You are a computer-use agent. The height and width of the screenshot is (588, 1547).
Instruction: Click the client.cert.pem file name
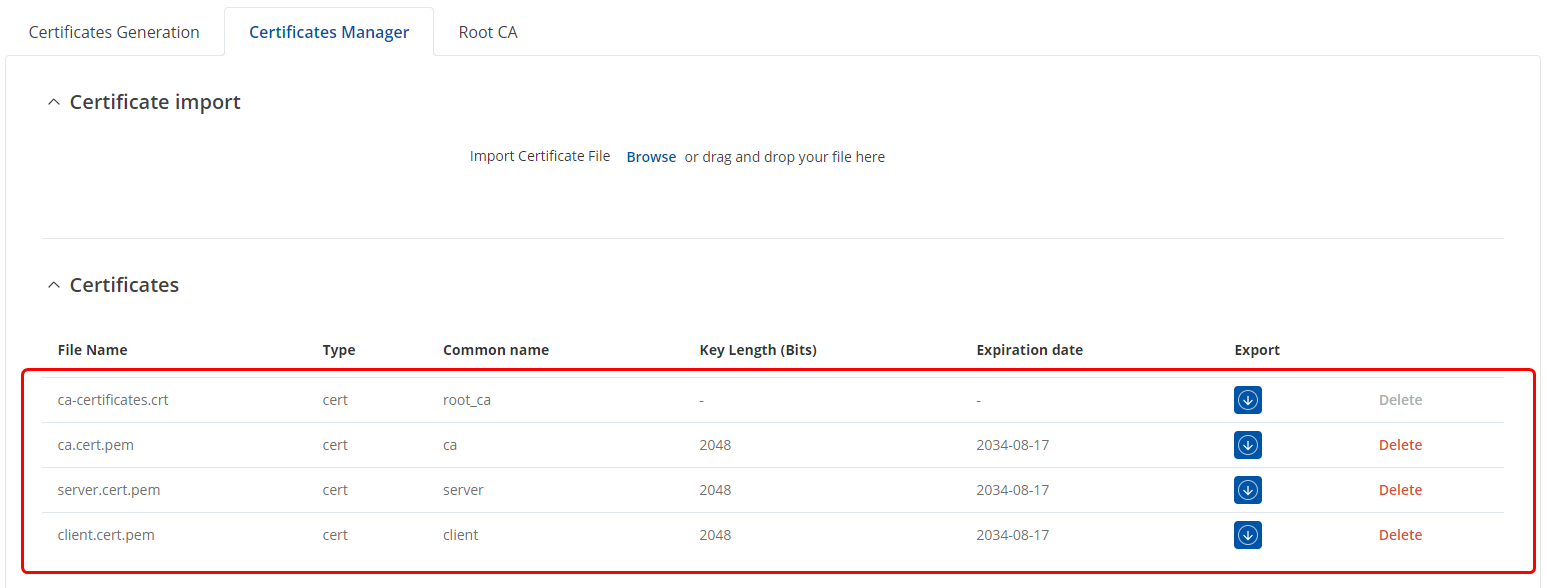coord(106,535)
